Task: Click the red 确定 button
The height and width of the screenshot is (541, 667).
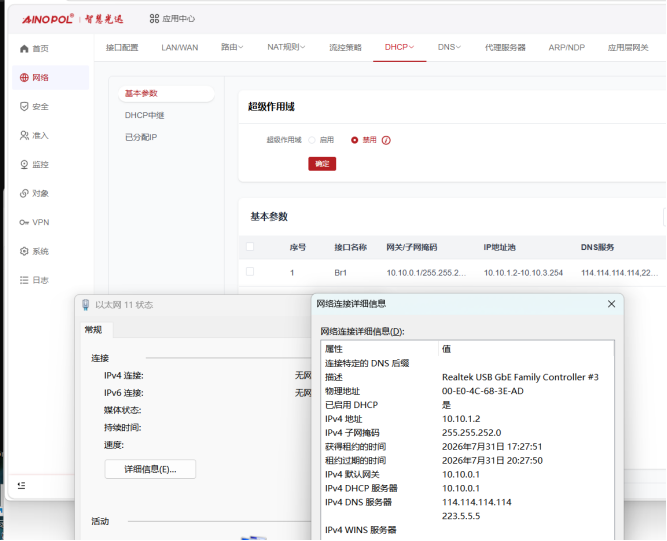Action: point(322,164)
